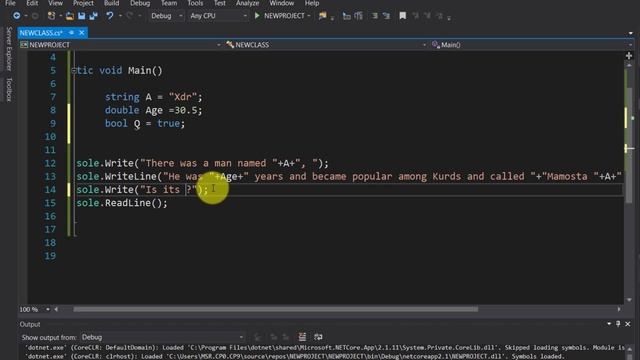Viewport: 640px width, 360px height.
Task: Clear all output in Output panel
Action: pos(302,337)
